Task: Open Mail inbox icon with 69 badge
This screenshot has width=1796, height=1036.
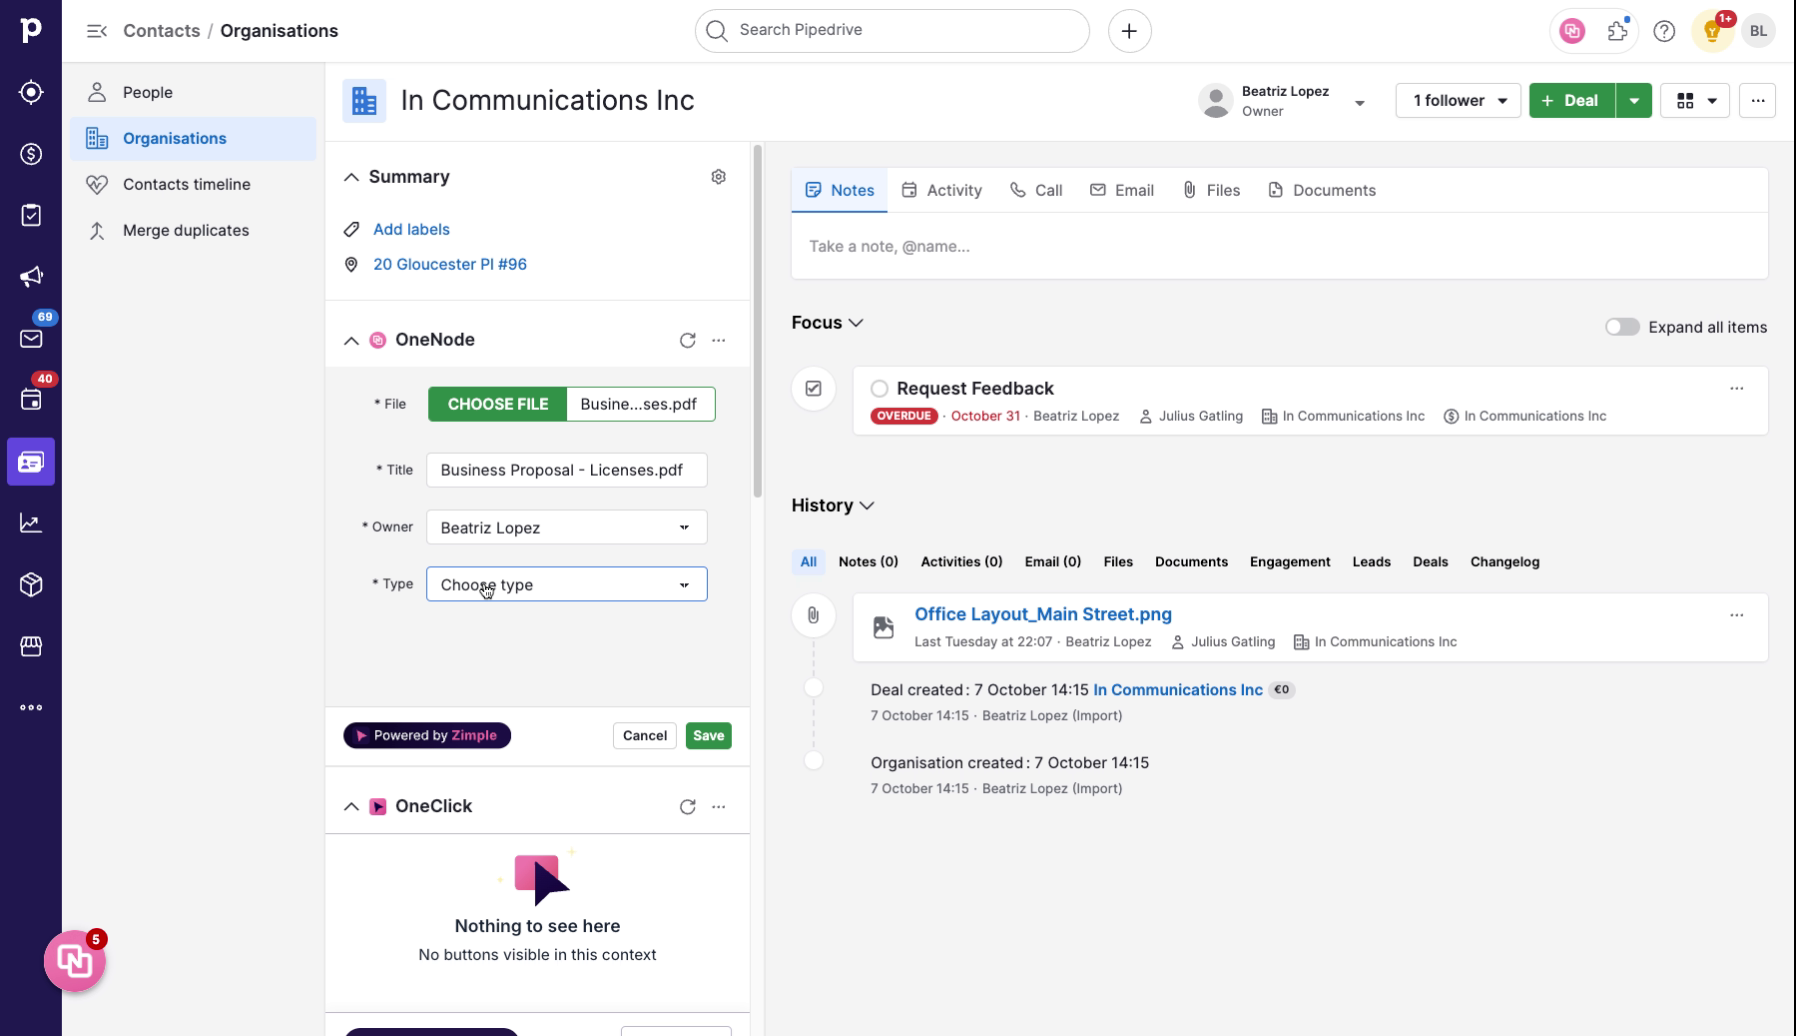Action: pos(31,338)
